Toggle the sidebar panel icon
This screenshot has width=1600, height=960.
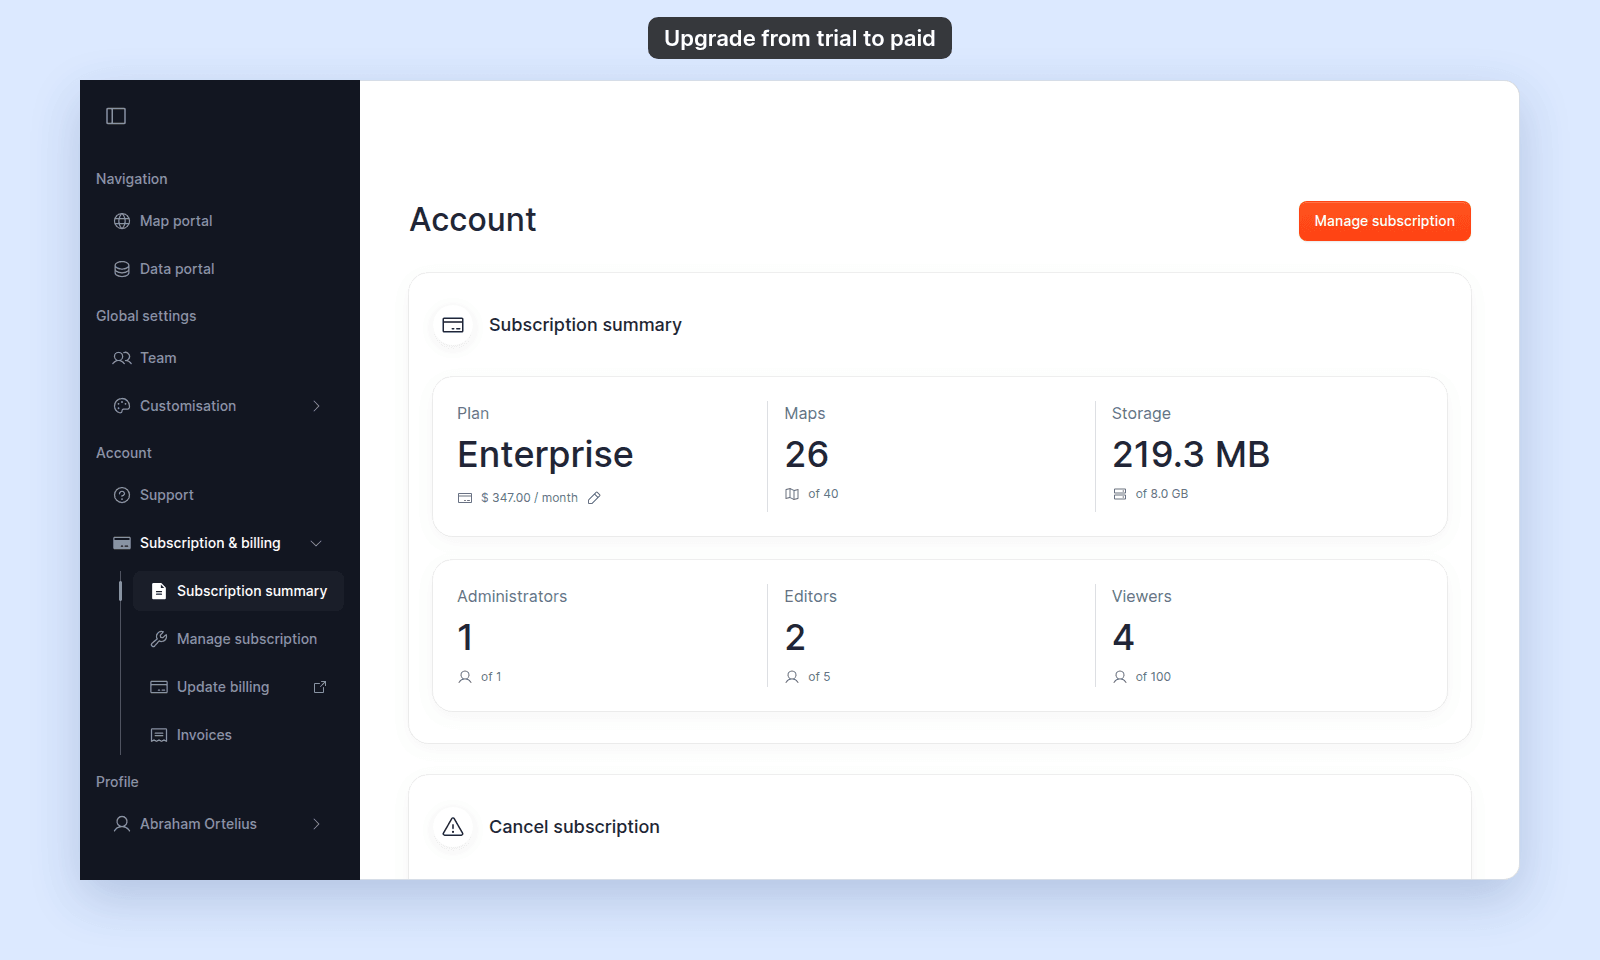click(x=116, y=116)
